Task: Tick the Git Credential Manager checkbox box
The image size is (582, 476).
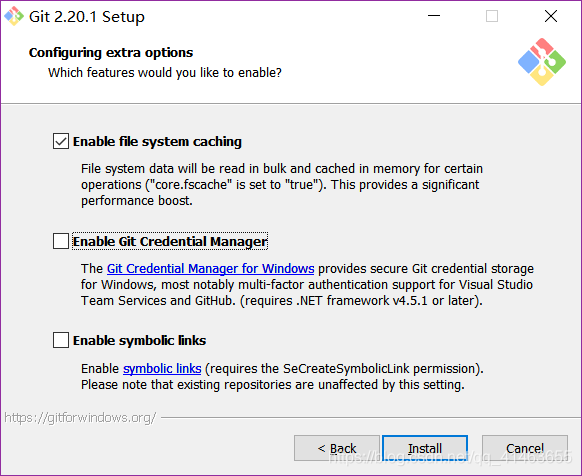Action: coord(61,241)
